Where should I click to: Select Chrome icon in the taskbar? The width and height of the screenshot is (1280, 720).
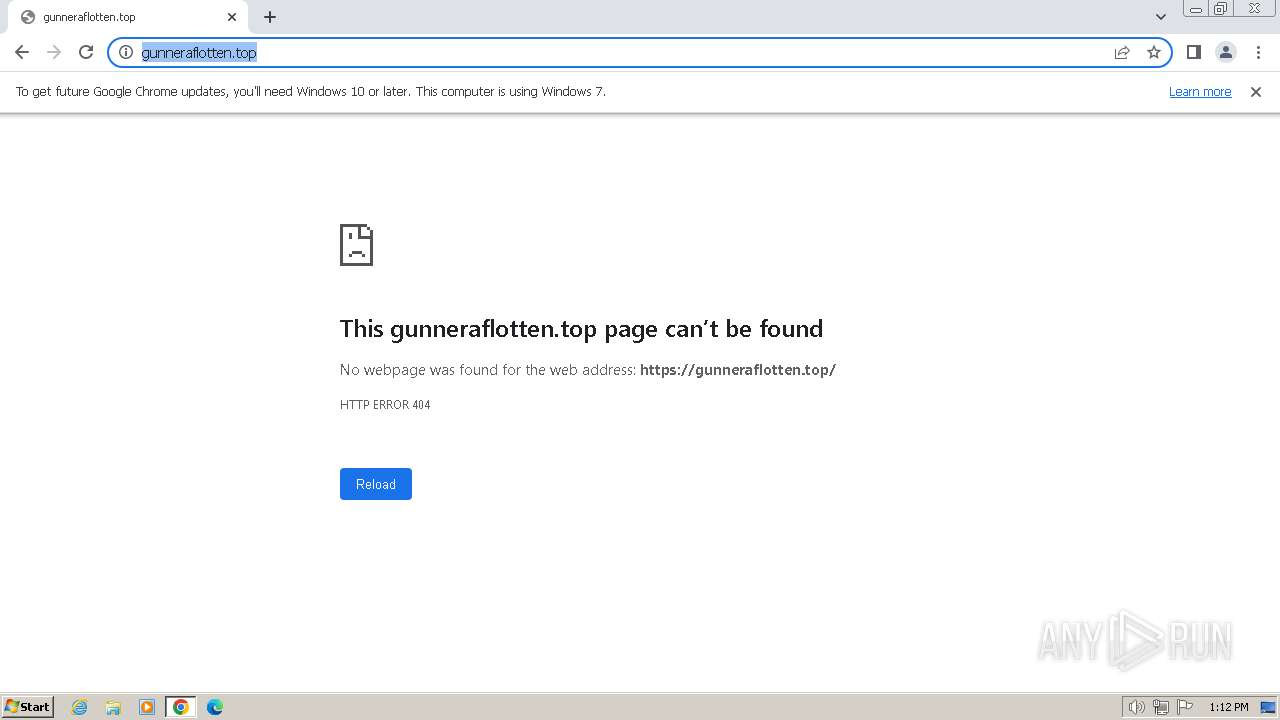tap(181, 707)
